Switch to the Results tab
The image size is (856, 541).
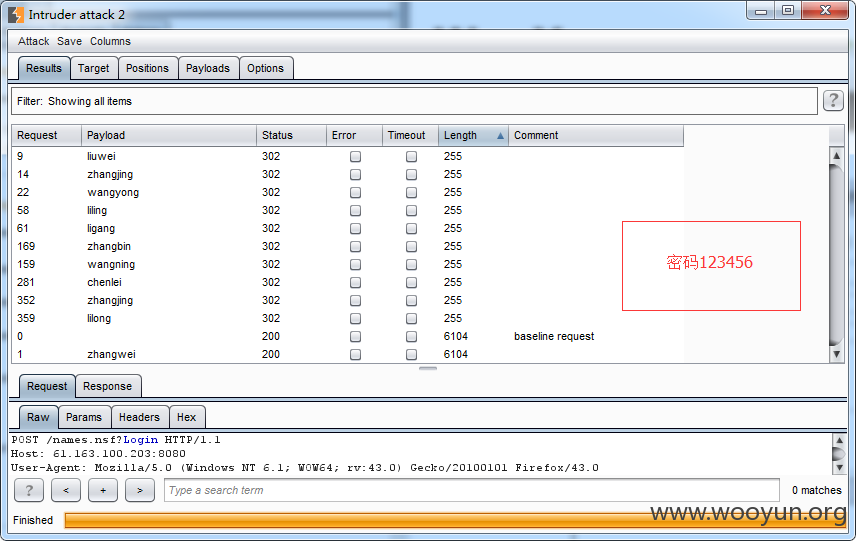coord(44,68)
